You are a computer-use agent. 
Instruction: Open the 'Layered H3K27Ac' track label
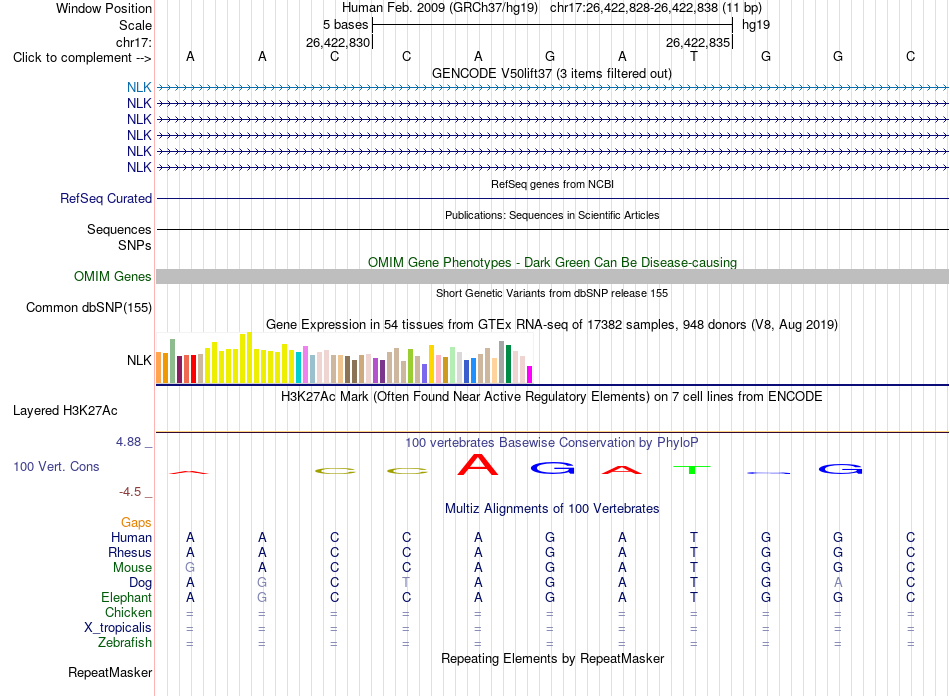click(x=65, y=410)
